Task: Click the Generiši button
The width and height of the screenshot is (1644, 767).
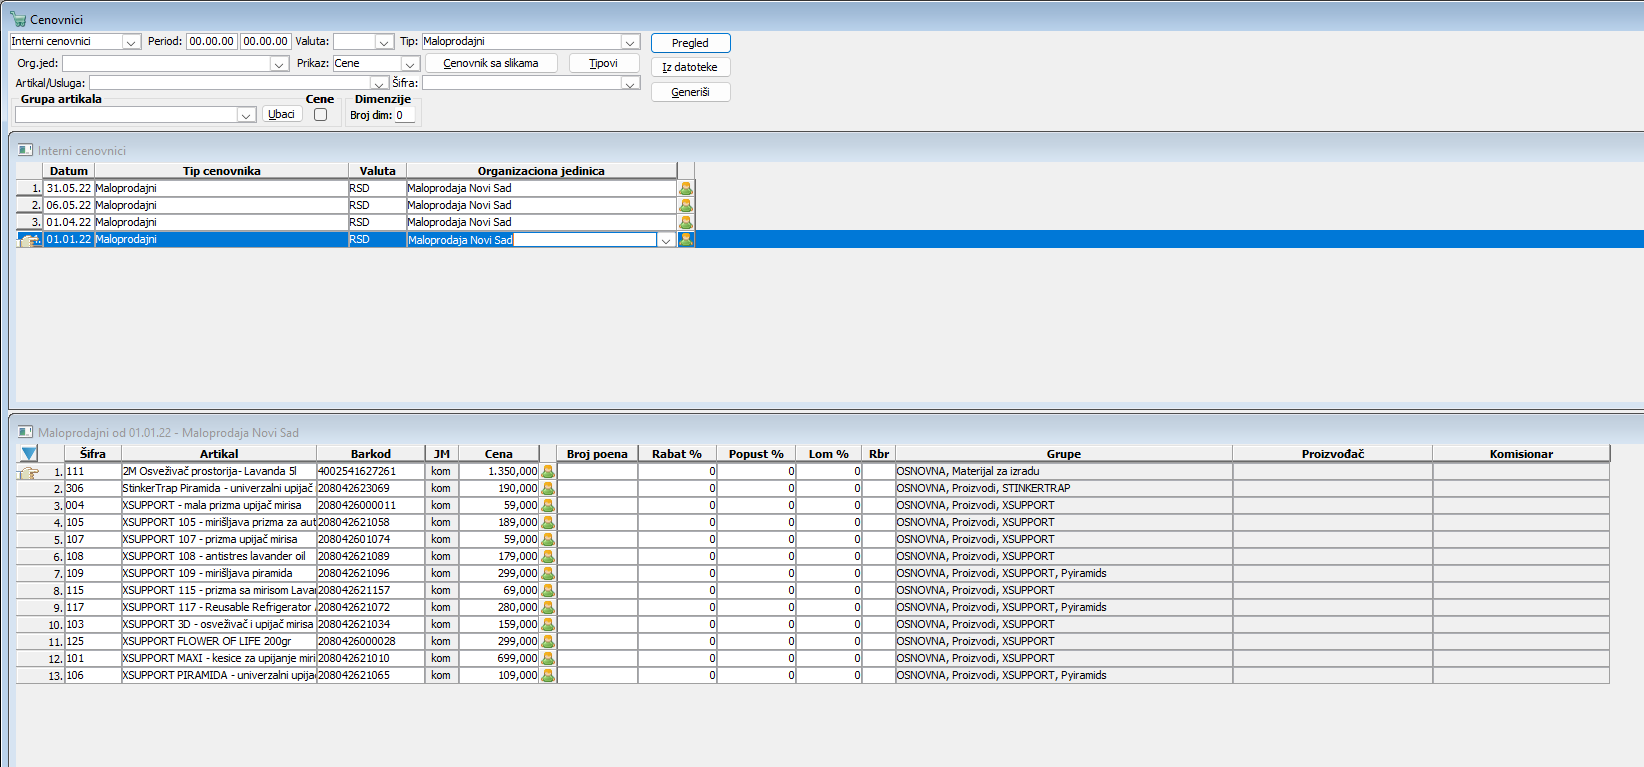Action: click(691, 92)
